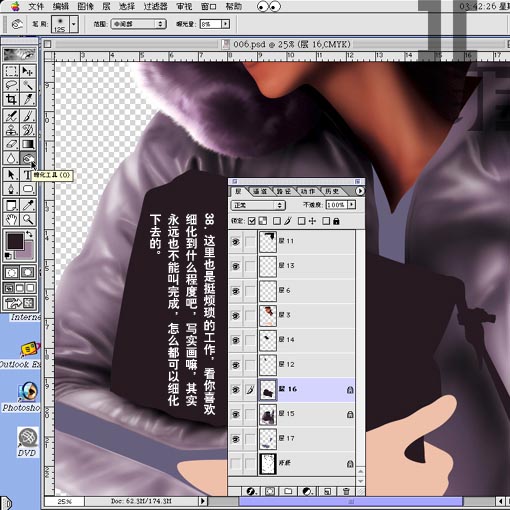Open the blend mode dropdown
This screenshot has width=510, height=510.
(x=258, y=205)
